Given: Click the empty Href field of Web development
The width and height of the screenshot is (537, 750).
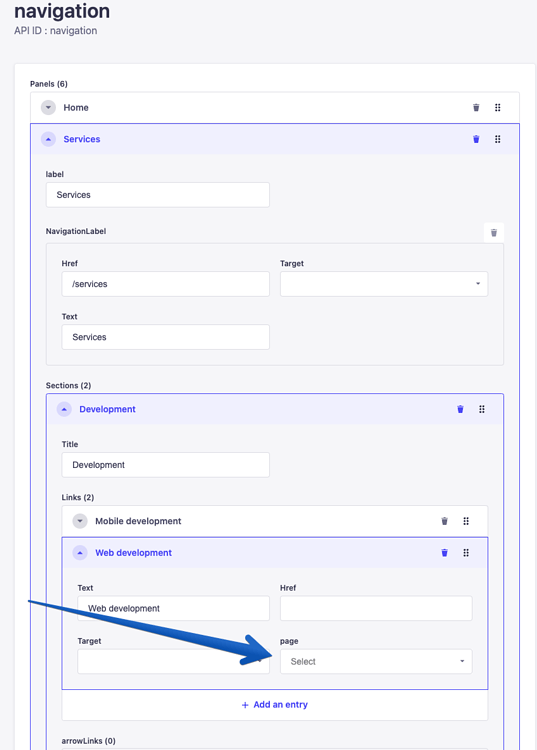Looking at the screenshot, I should click(x=376, y=608).
